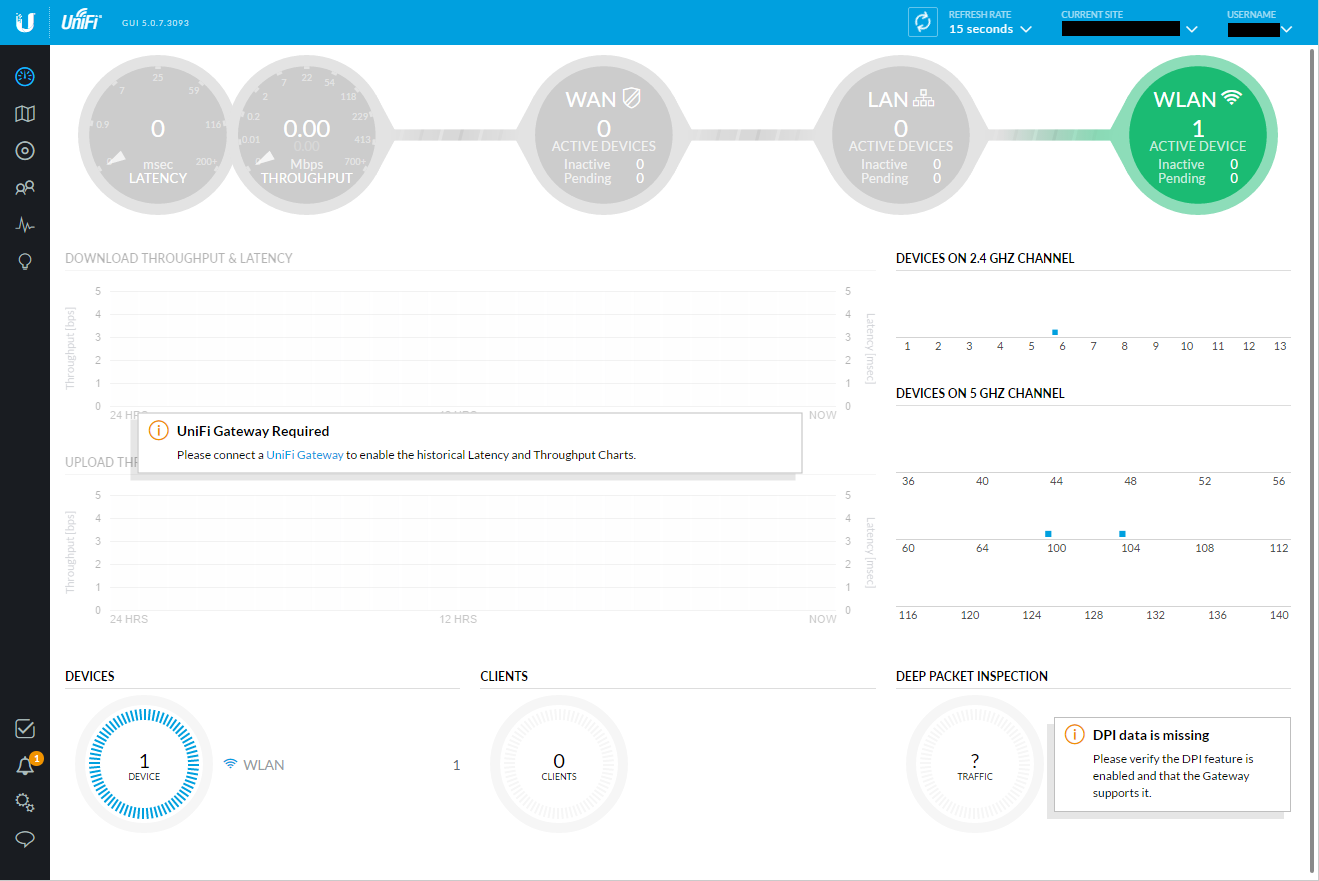Viewport: 1319px width, 881px height.
Task: Expand the Username dropdown arrow
Action: pyautogui.click(x=1286, y=30)
